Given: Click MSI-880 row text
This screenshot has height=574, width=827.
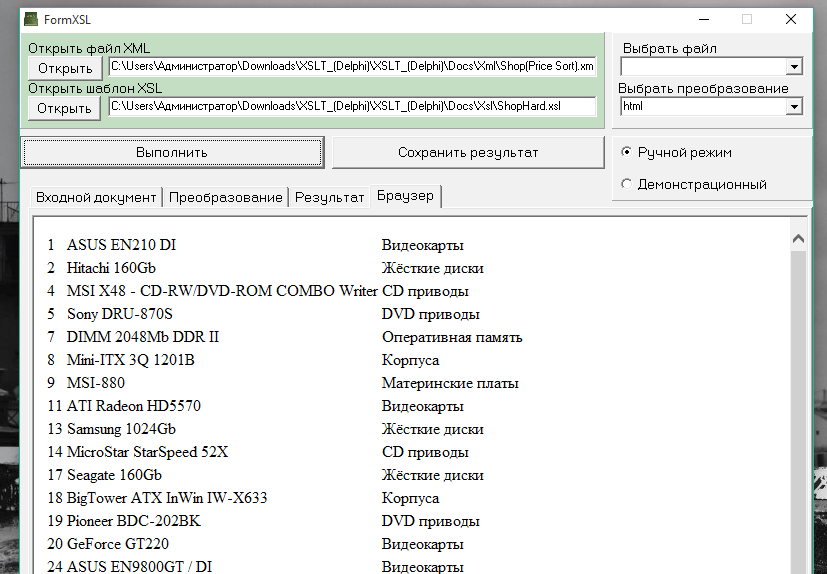Looking at the screenshot, I should 96,382.
